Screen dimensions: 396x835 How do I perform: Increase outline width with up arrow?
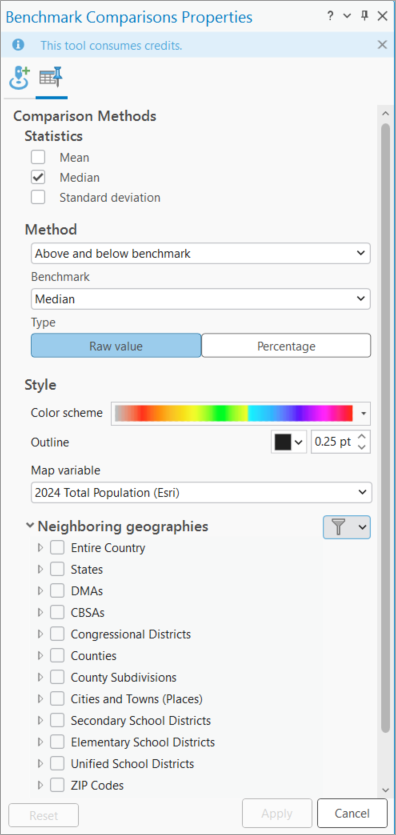[362, 437]
